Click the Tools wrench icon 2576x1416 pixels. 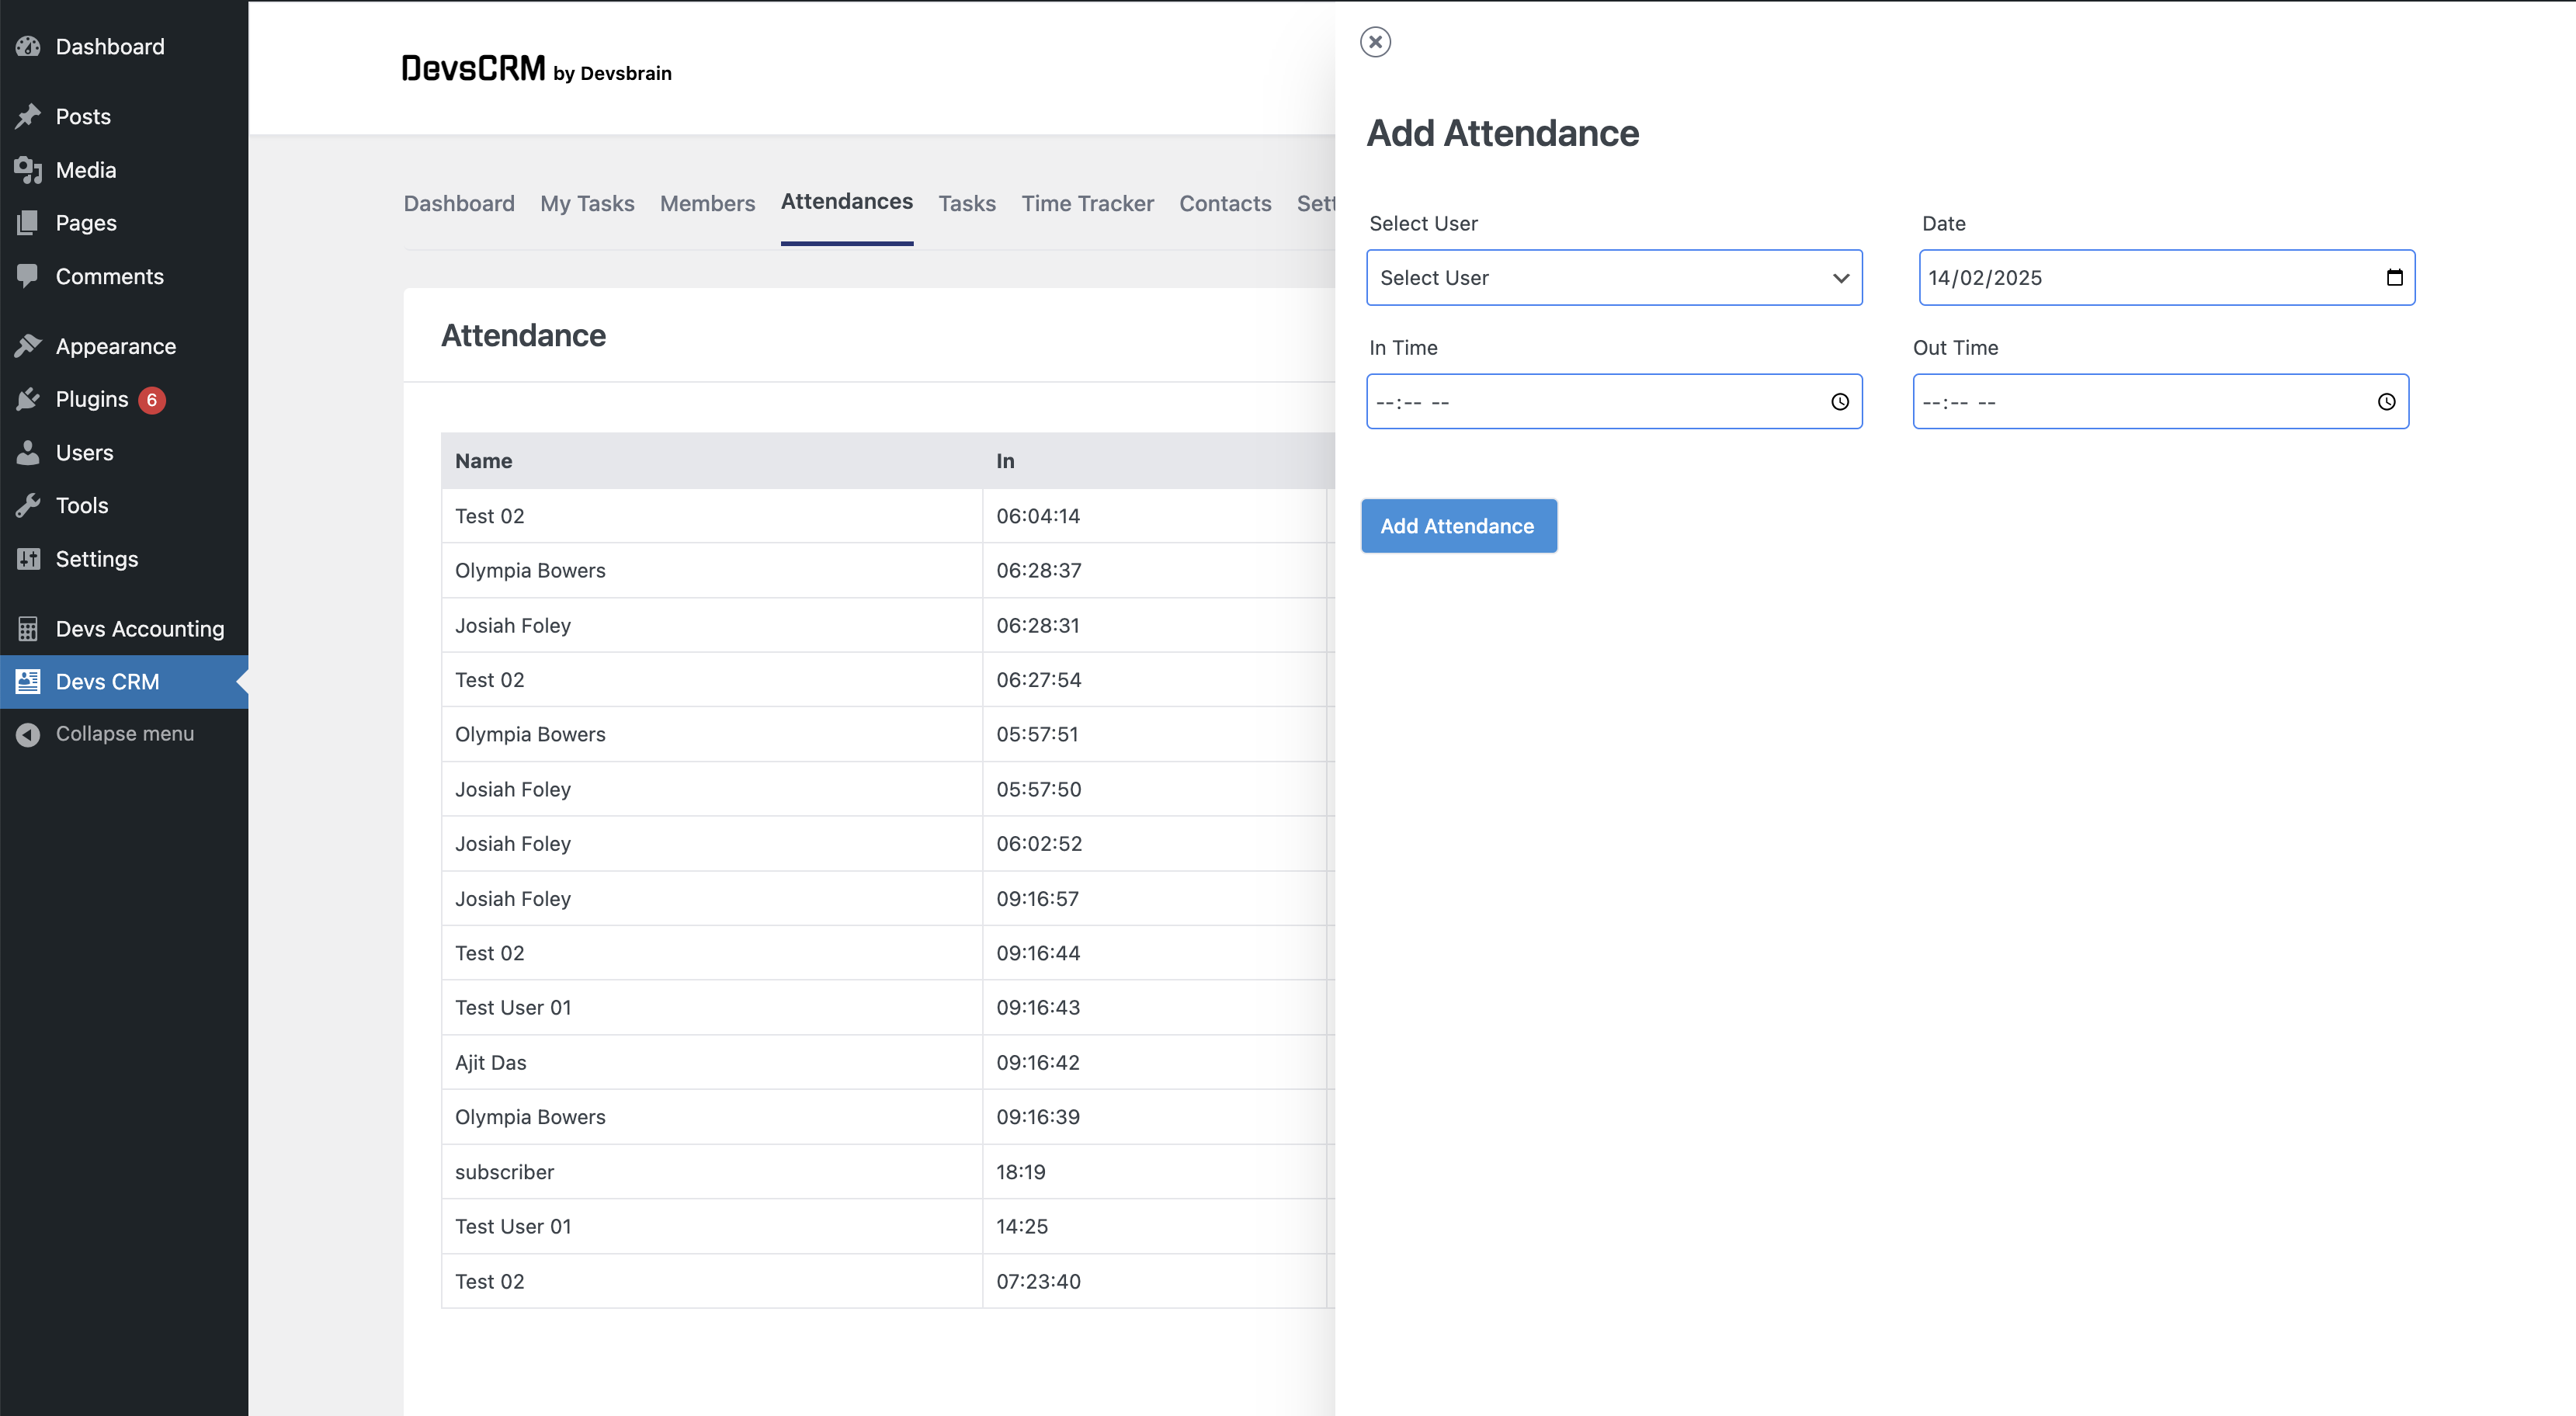click(28, 505)
